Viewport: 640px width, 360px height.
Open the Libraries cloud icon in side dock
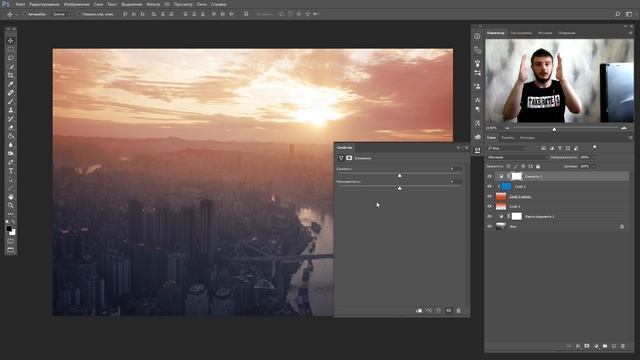click(477, 137)
